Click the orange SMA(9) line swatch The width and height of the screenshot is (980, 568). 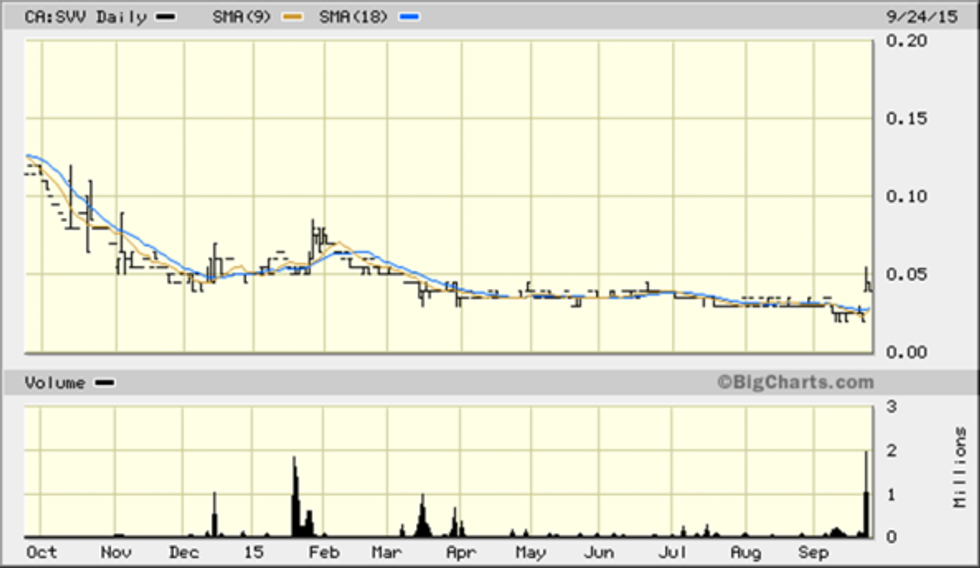pos(293,17)
